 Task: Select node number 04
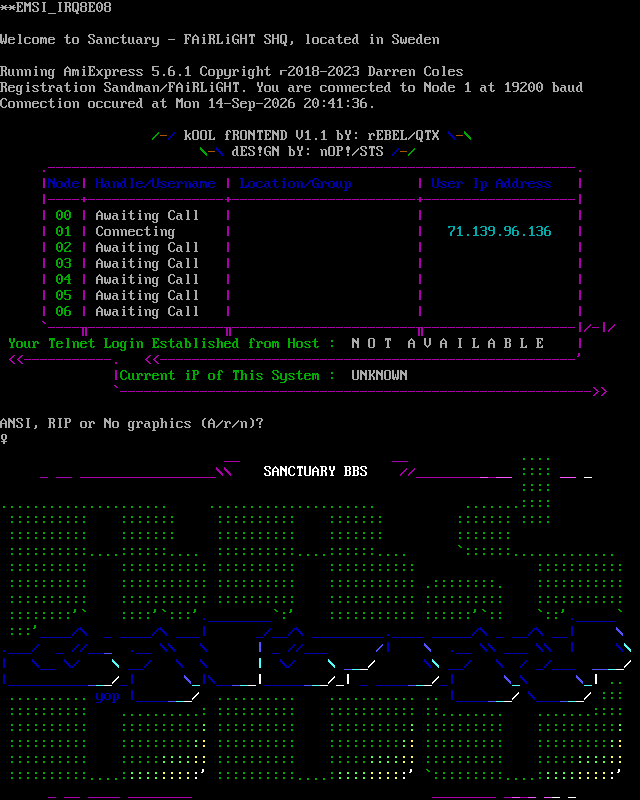point(63,280)
